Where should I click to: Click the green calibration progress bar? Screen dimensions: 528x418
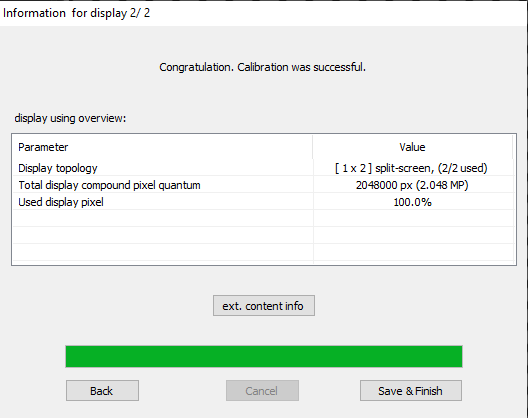tap(264, 356)
